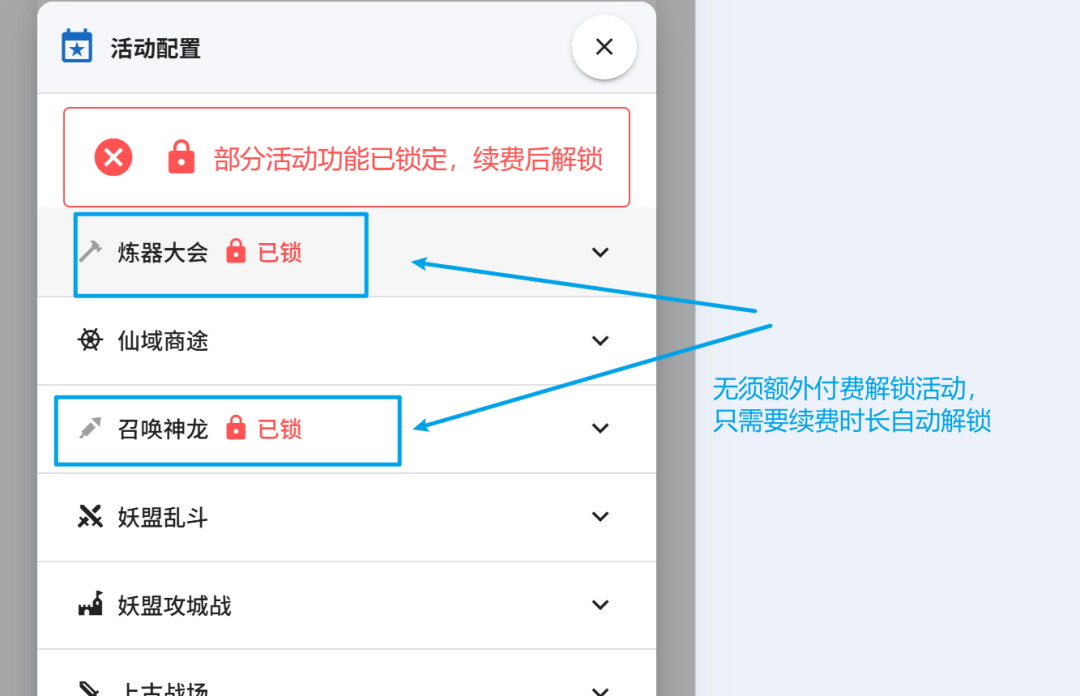Click the red lock icon beside 炼器大会

236,252
